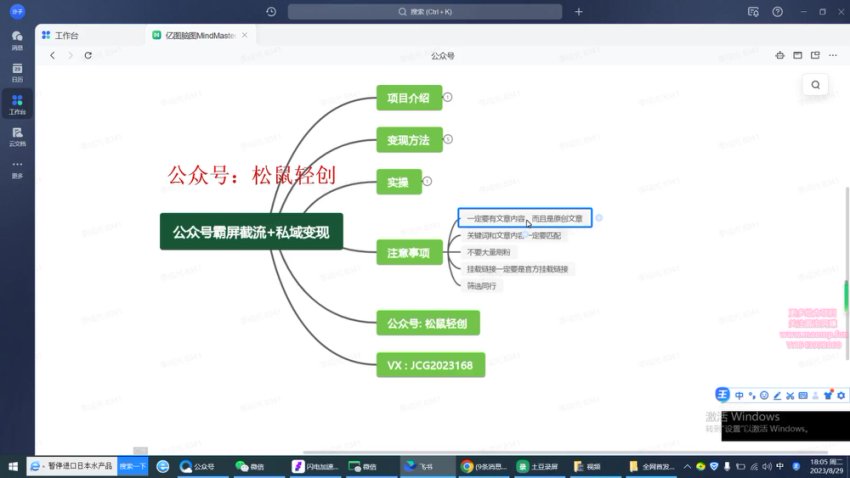This screenshot has height=478, width=850.
Task: Expand the 变现方法 node's collapse circle
Action: (x=448, y=140)
